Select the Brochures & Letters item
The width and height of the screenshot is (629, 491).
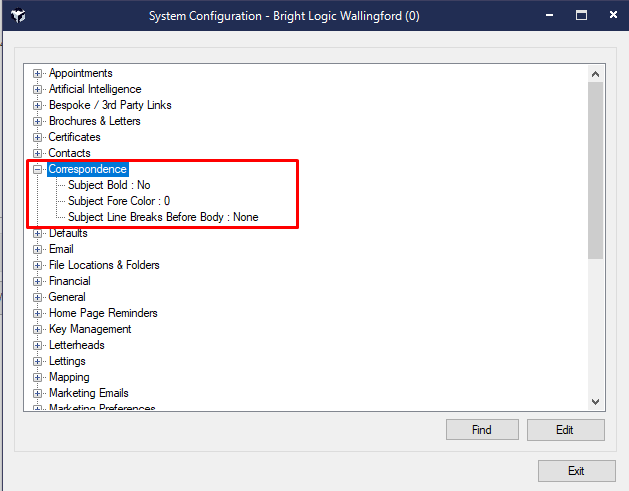94,121
